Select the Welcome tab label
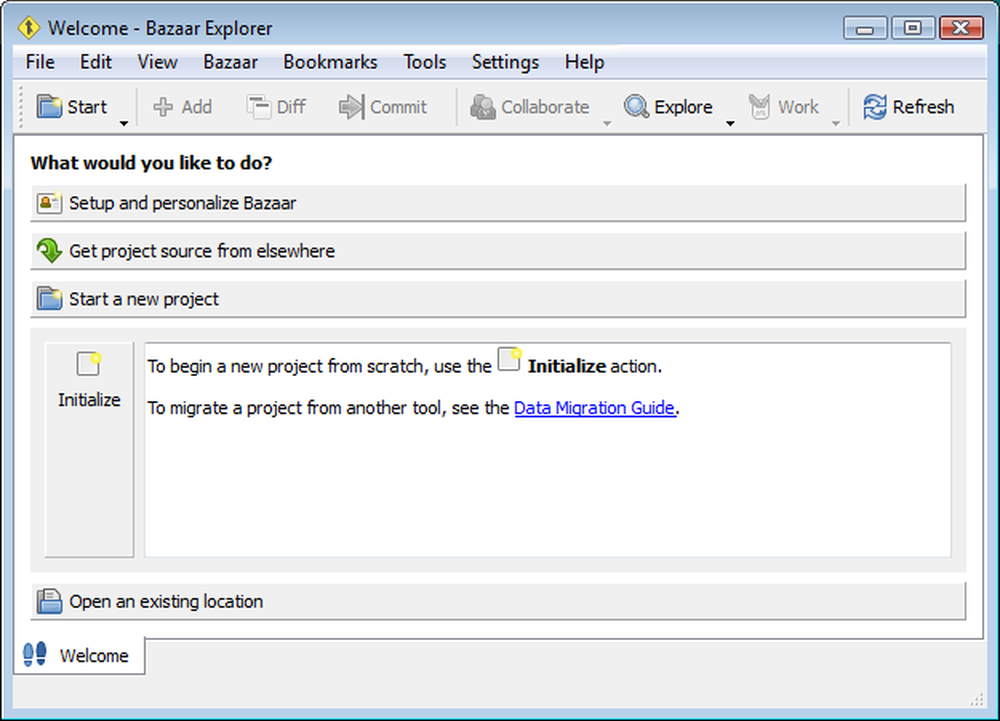The height and width of the screenshot is (721, 1000). 94,655
